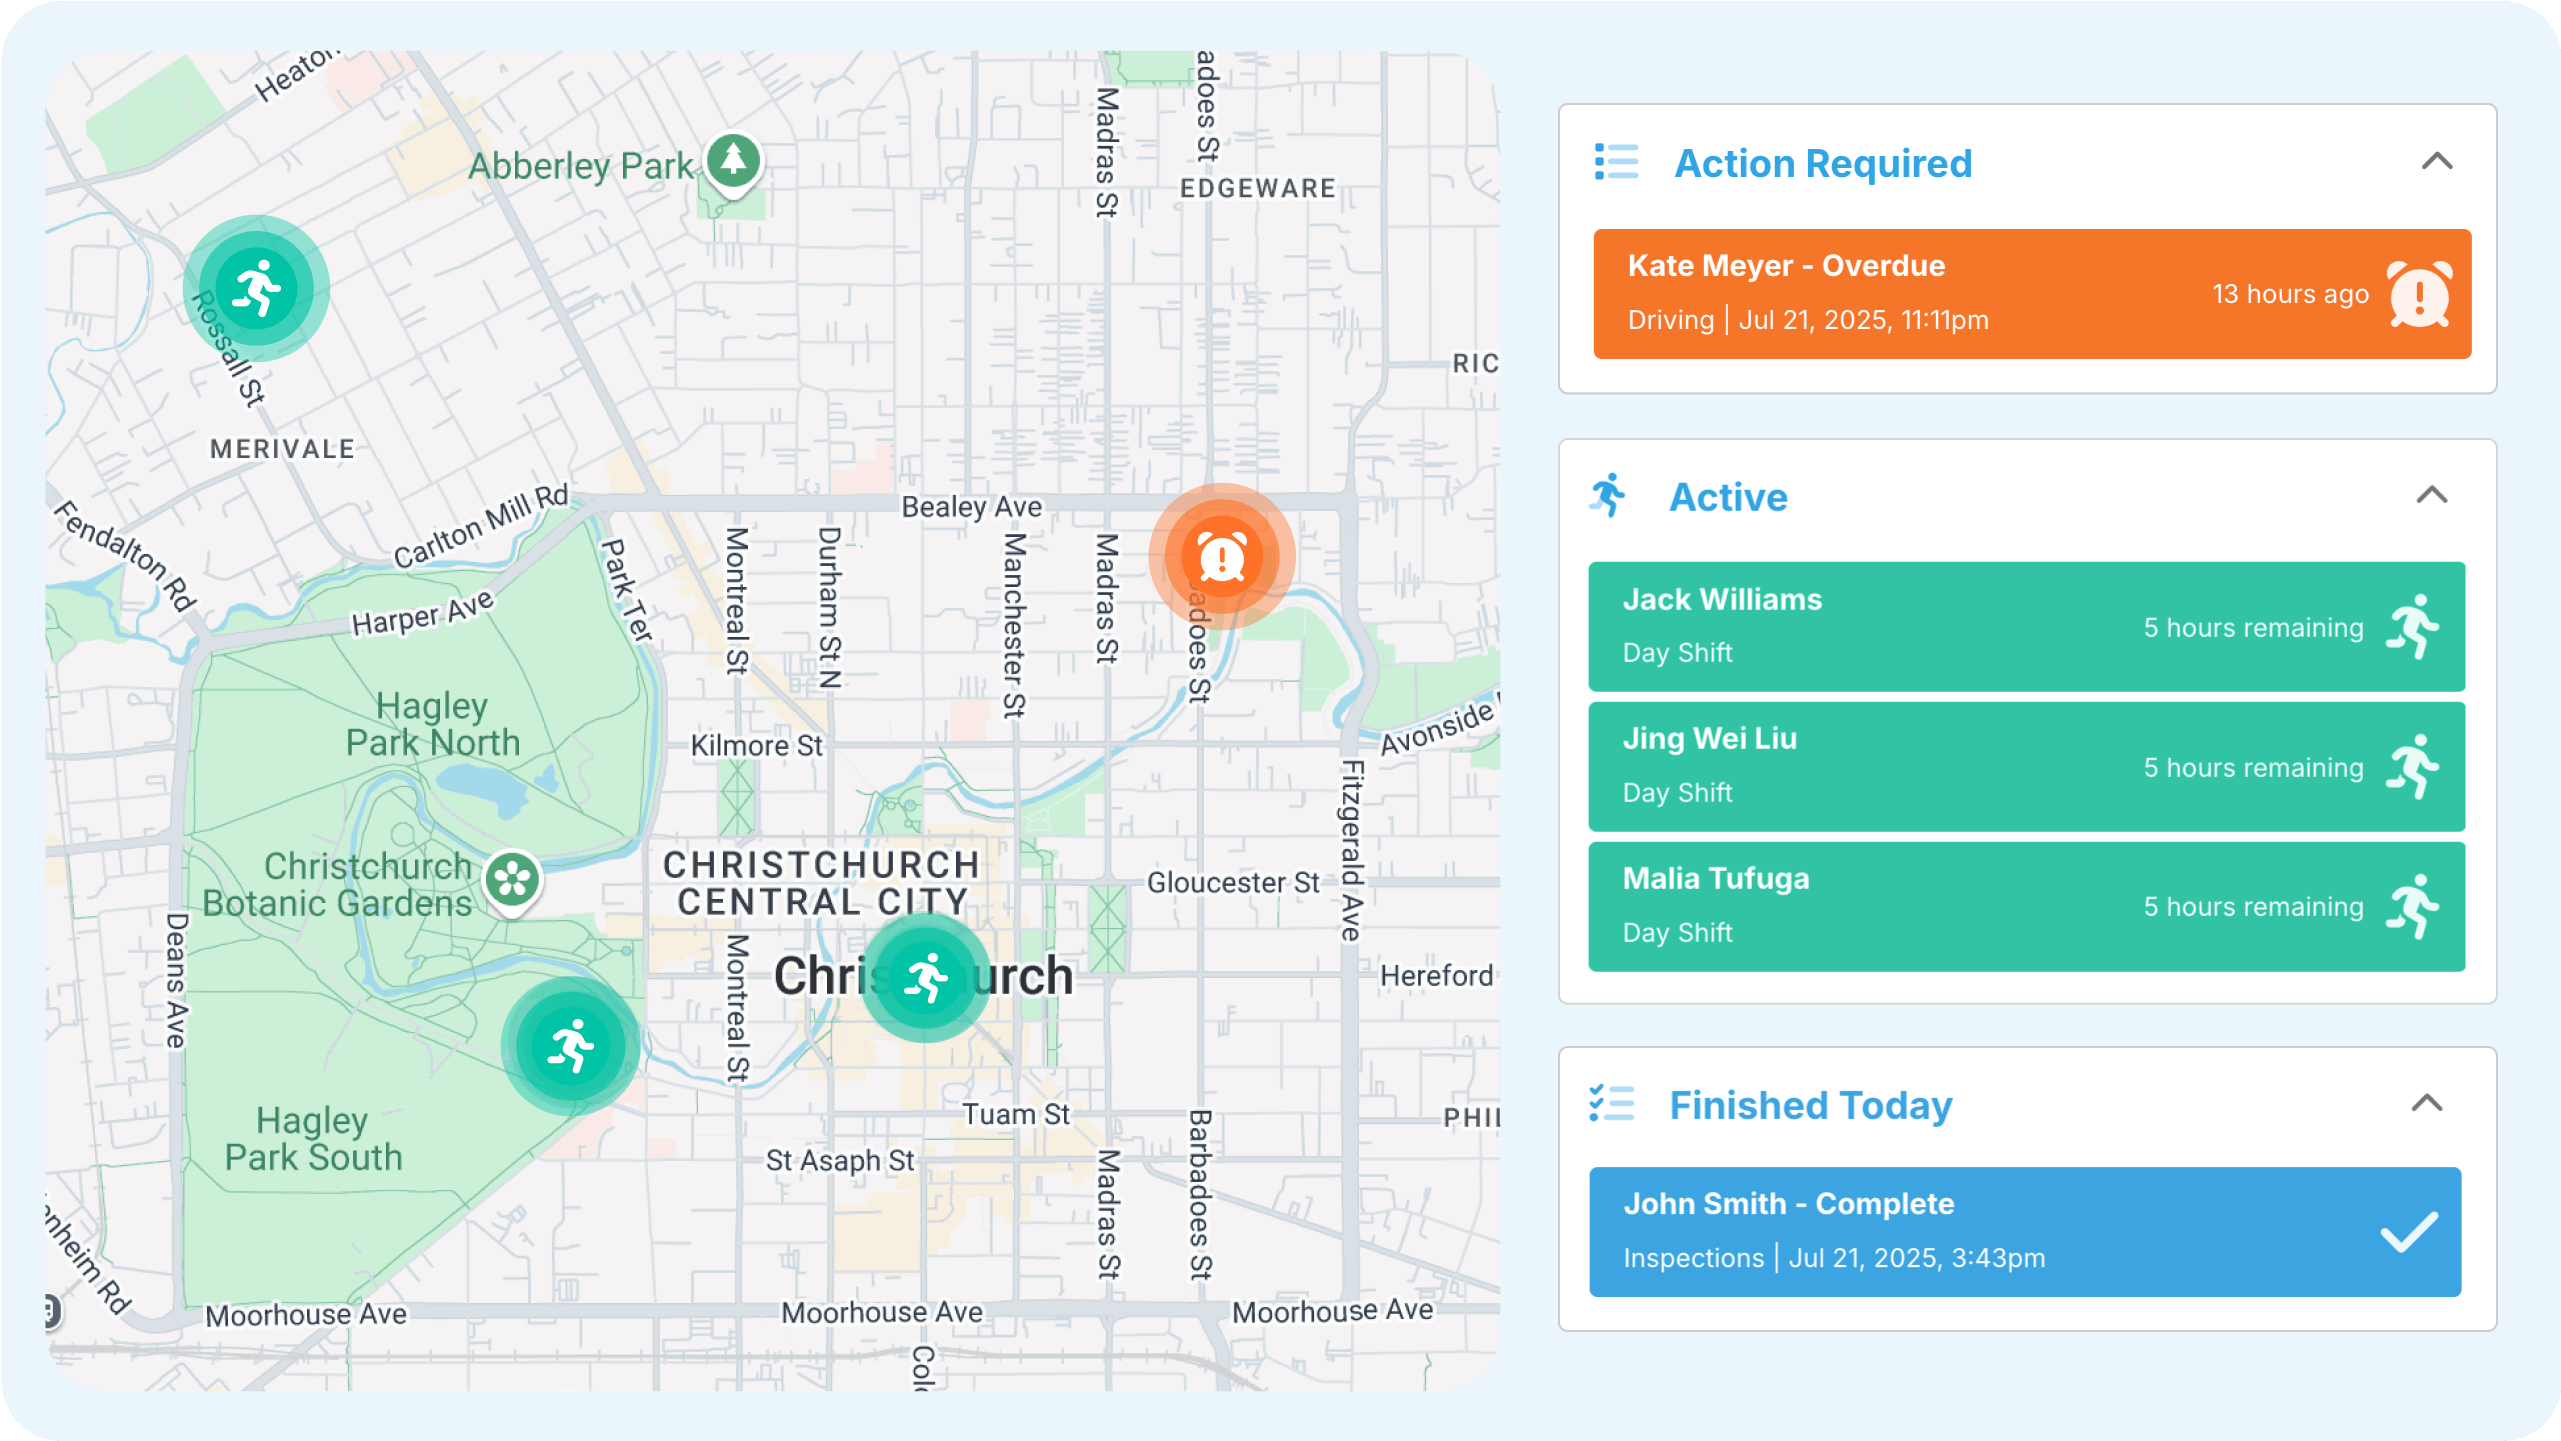Viewport: 2561px width, 1441px height.
Task: Click the Finished Today heading
Action: click(1810, 1106)
